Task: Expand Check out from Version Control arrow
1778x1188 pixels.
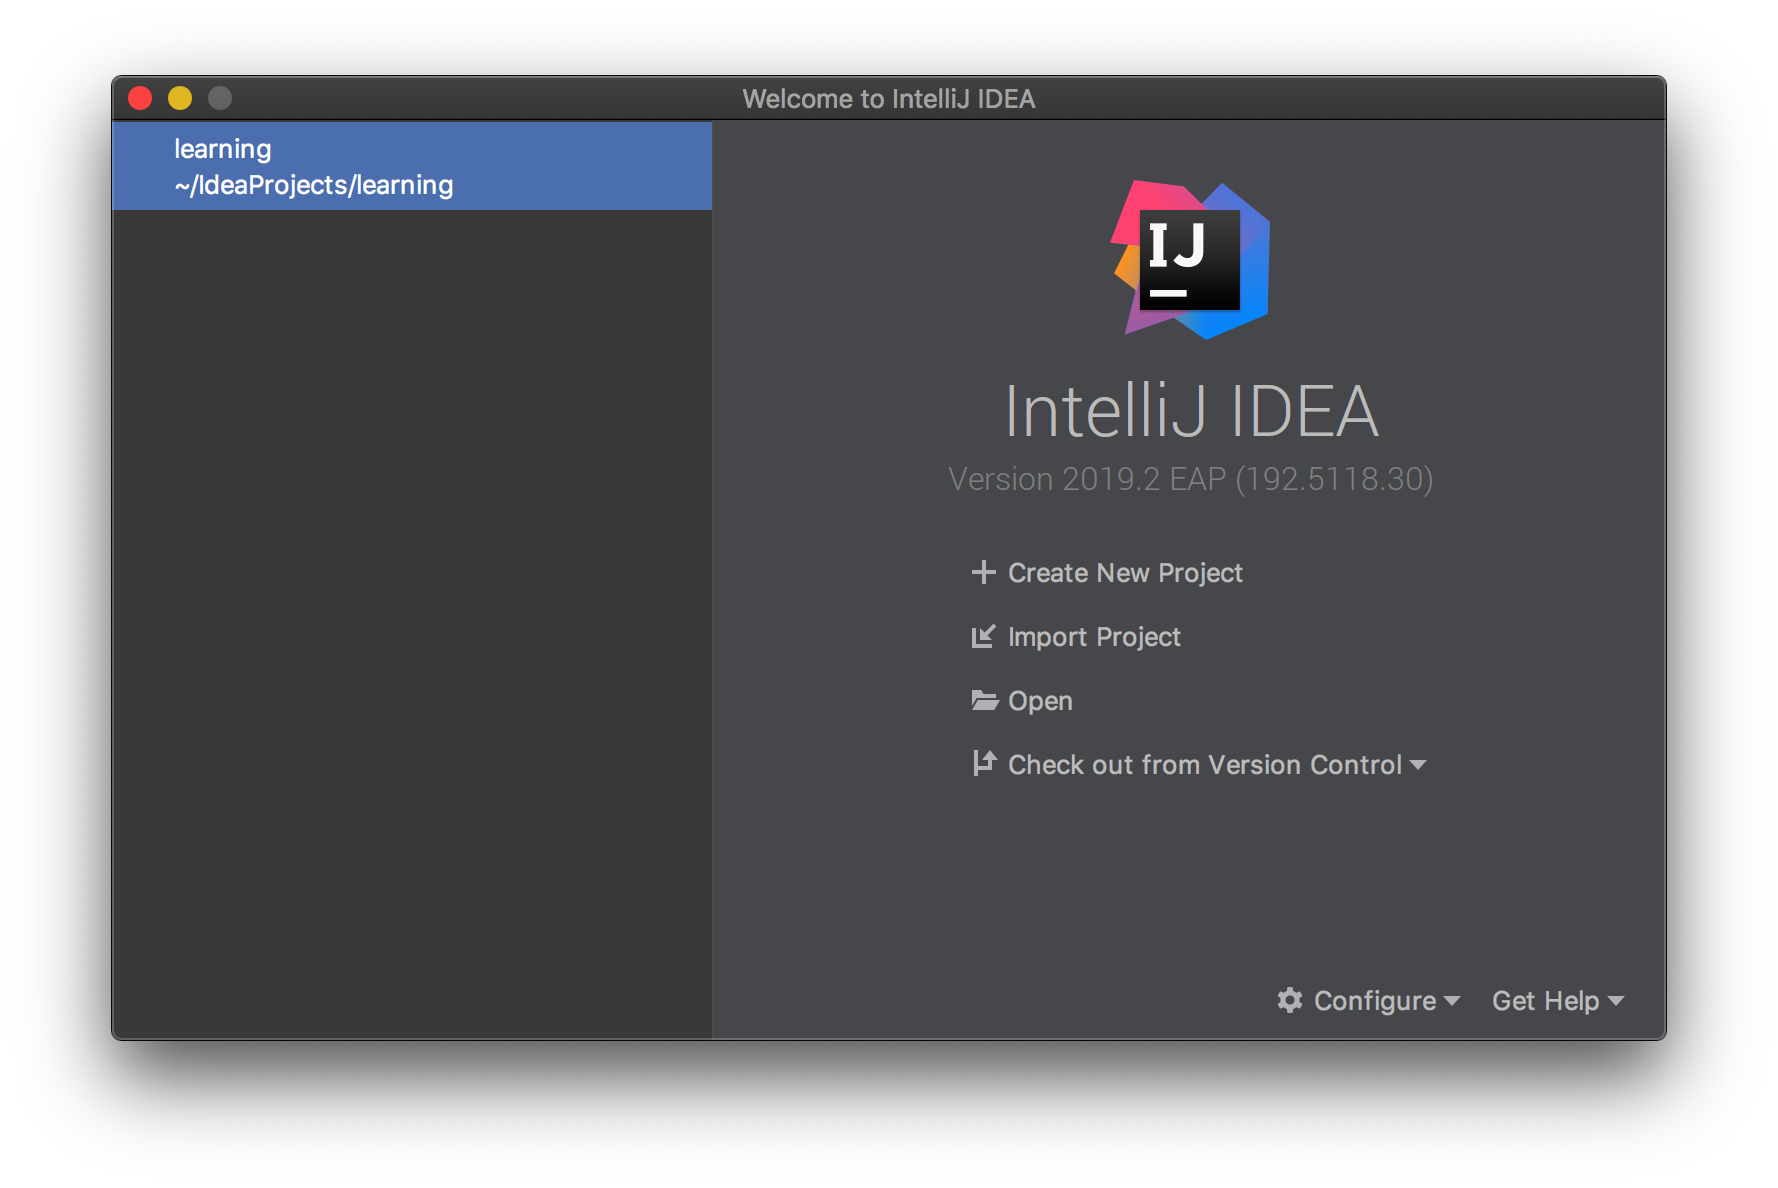Action: pyautogui.click(x=1418, y=765)
